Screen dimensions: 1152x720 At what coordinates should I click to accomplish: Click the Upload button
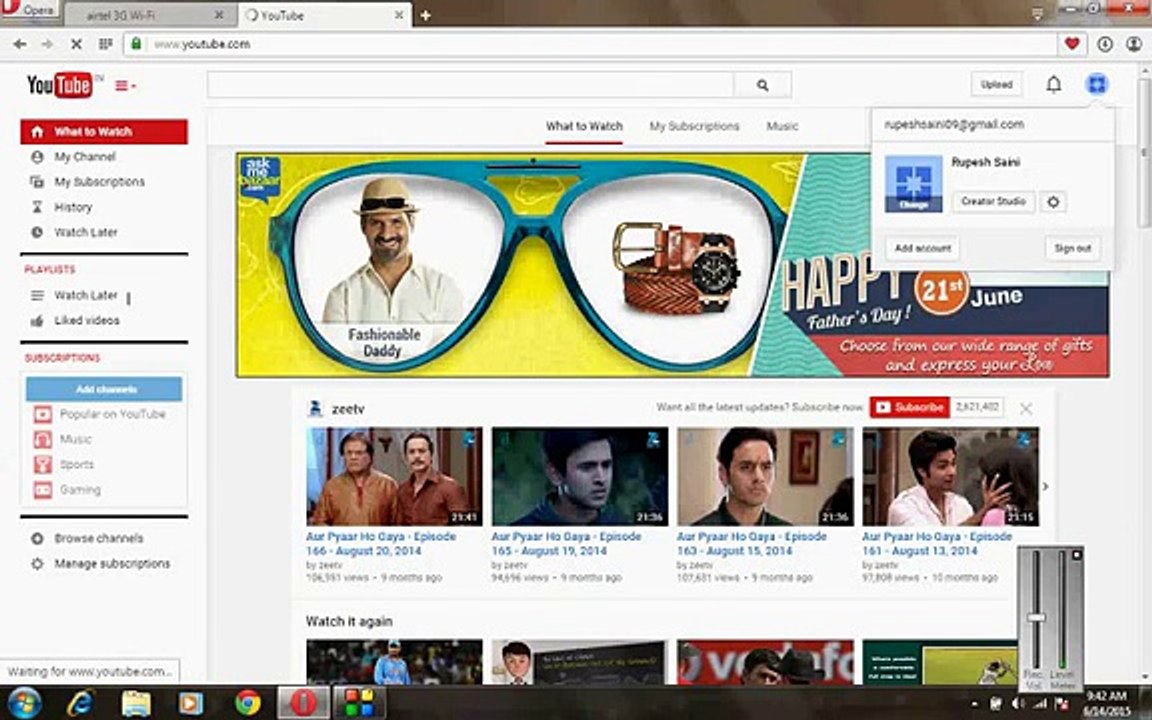996,84
